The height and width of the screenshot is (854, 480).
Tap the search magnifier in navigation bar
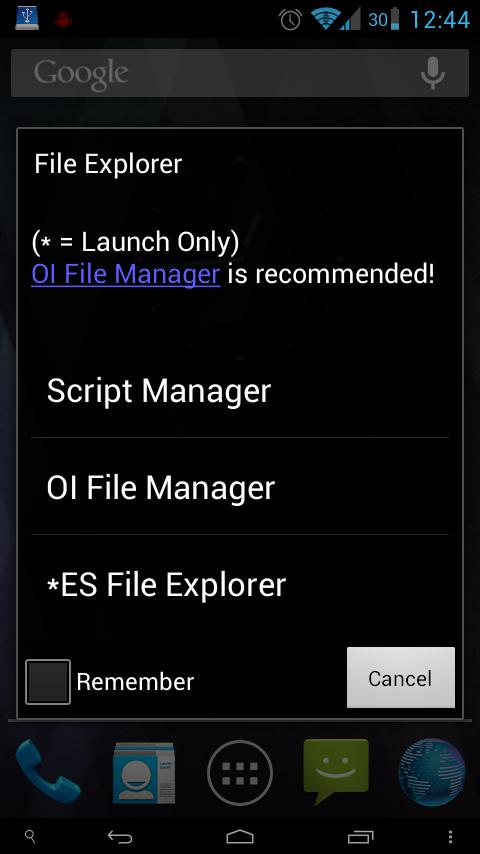click(x=31, y=837)
